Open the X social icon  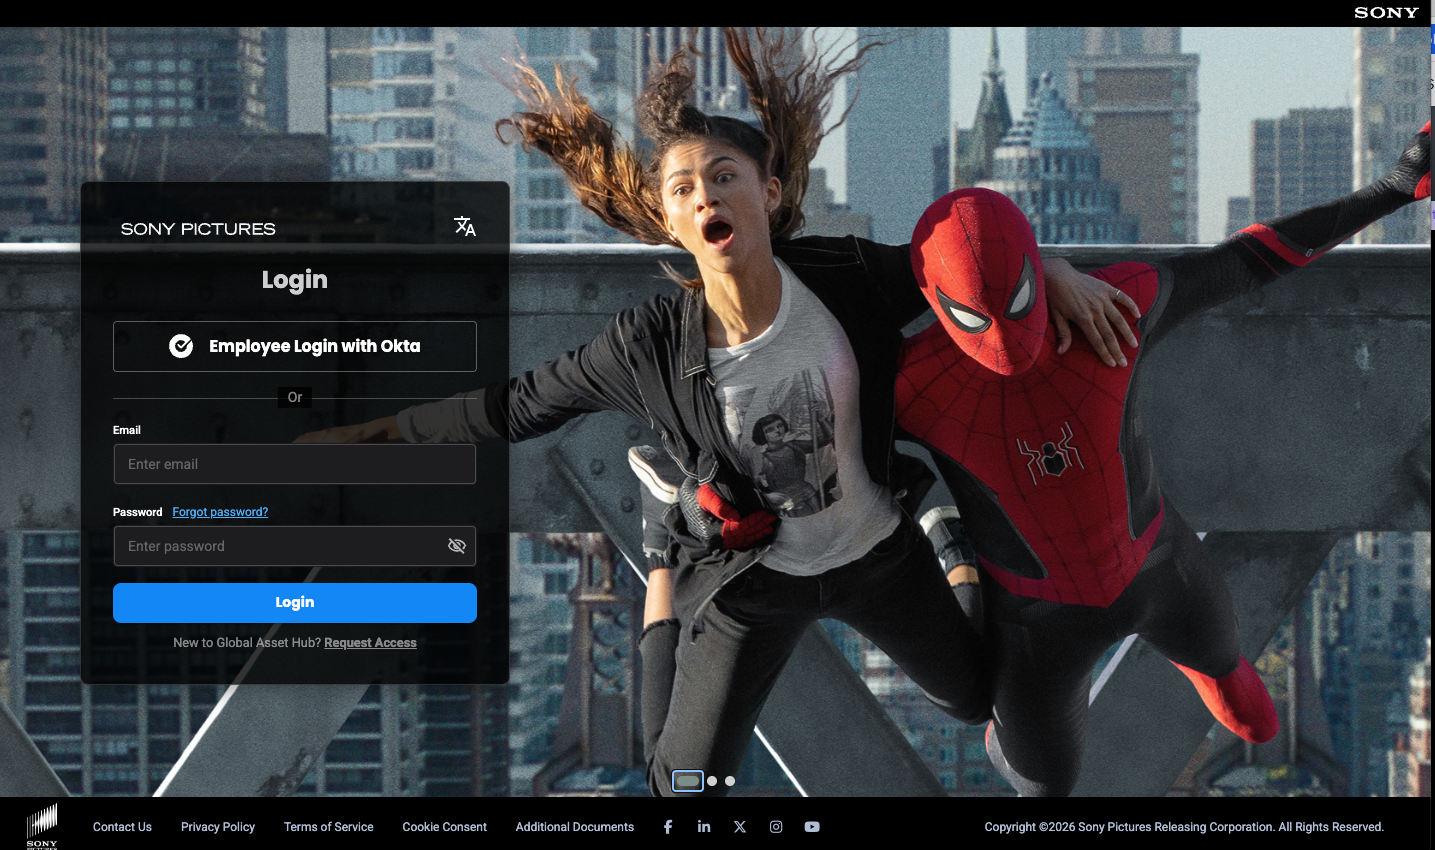[x=740, y=827]
